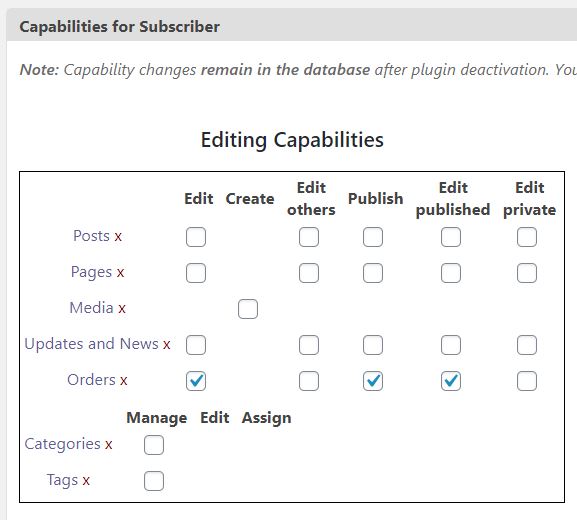Image resolution: width=577 pixels, height=520 pixels.
Task: Open the Posts type link
Action: pos(91,236)
